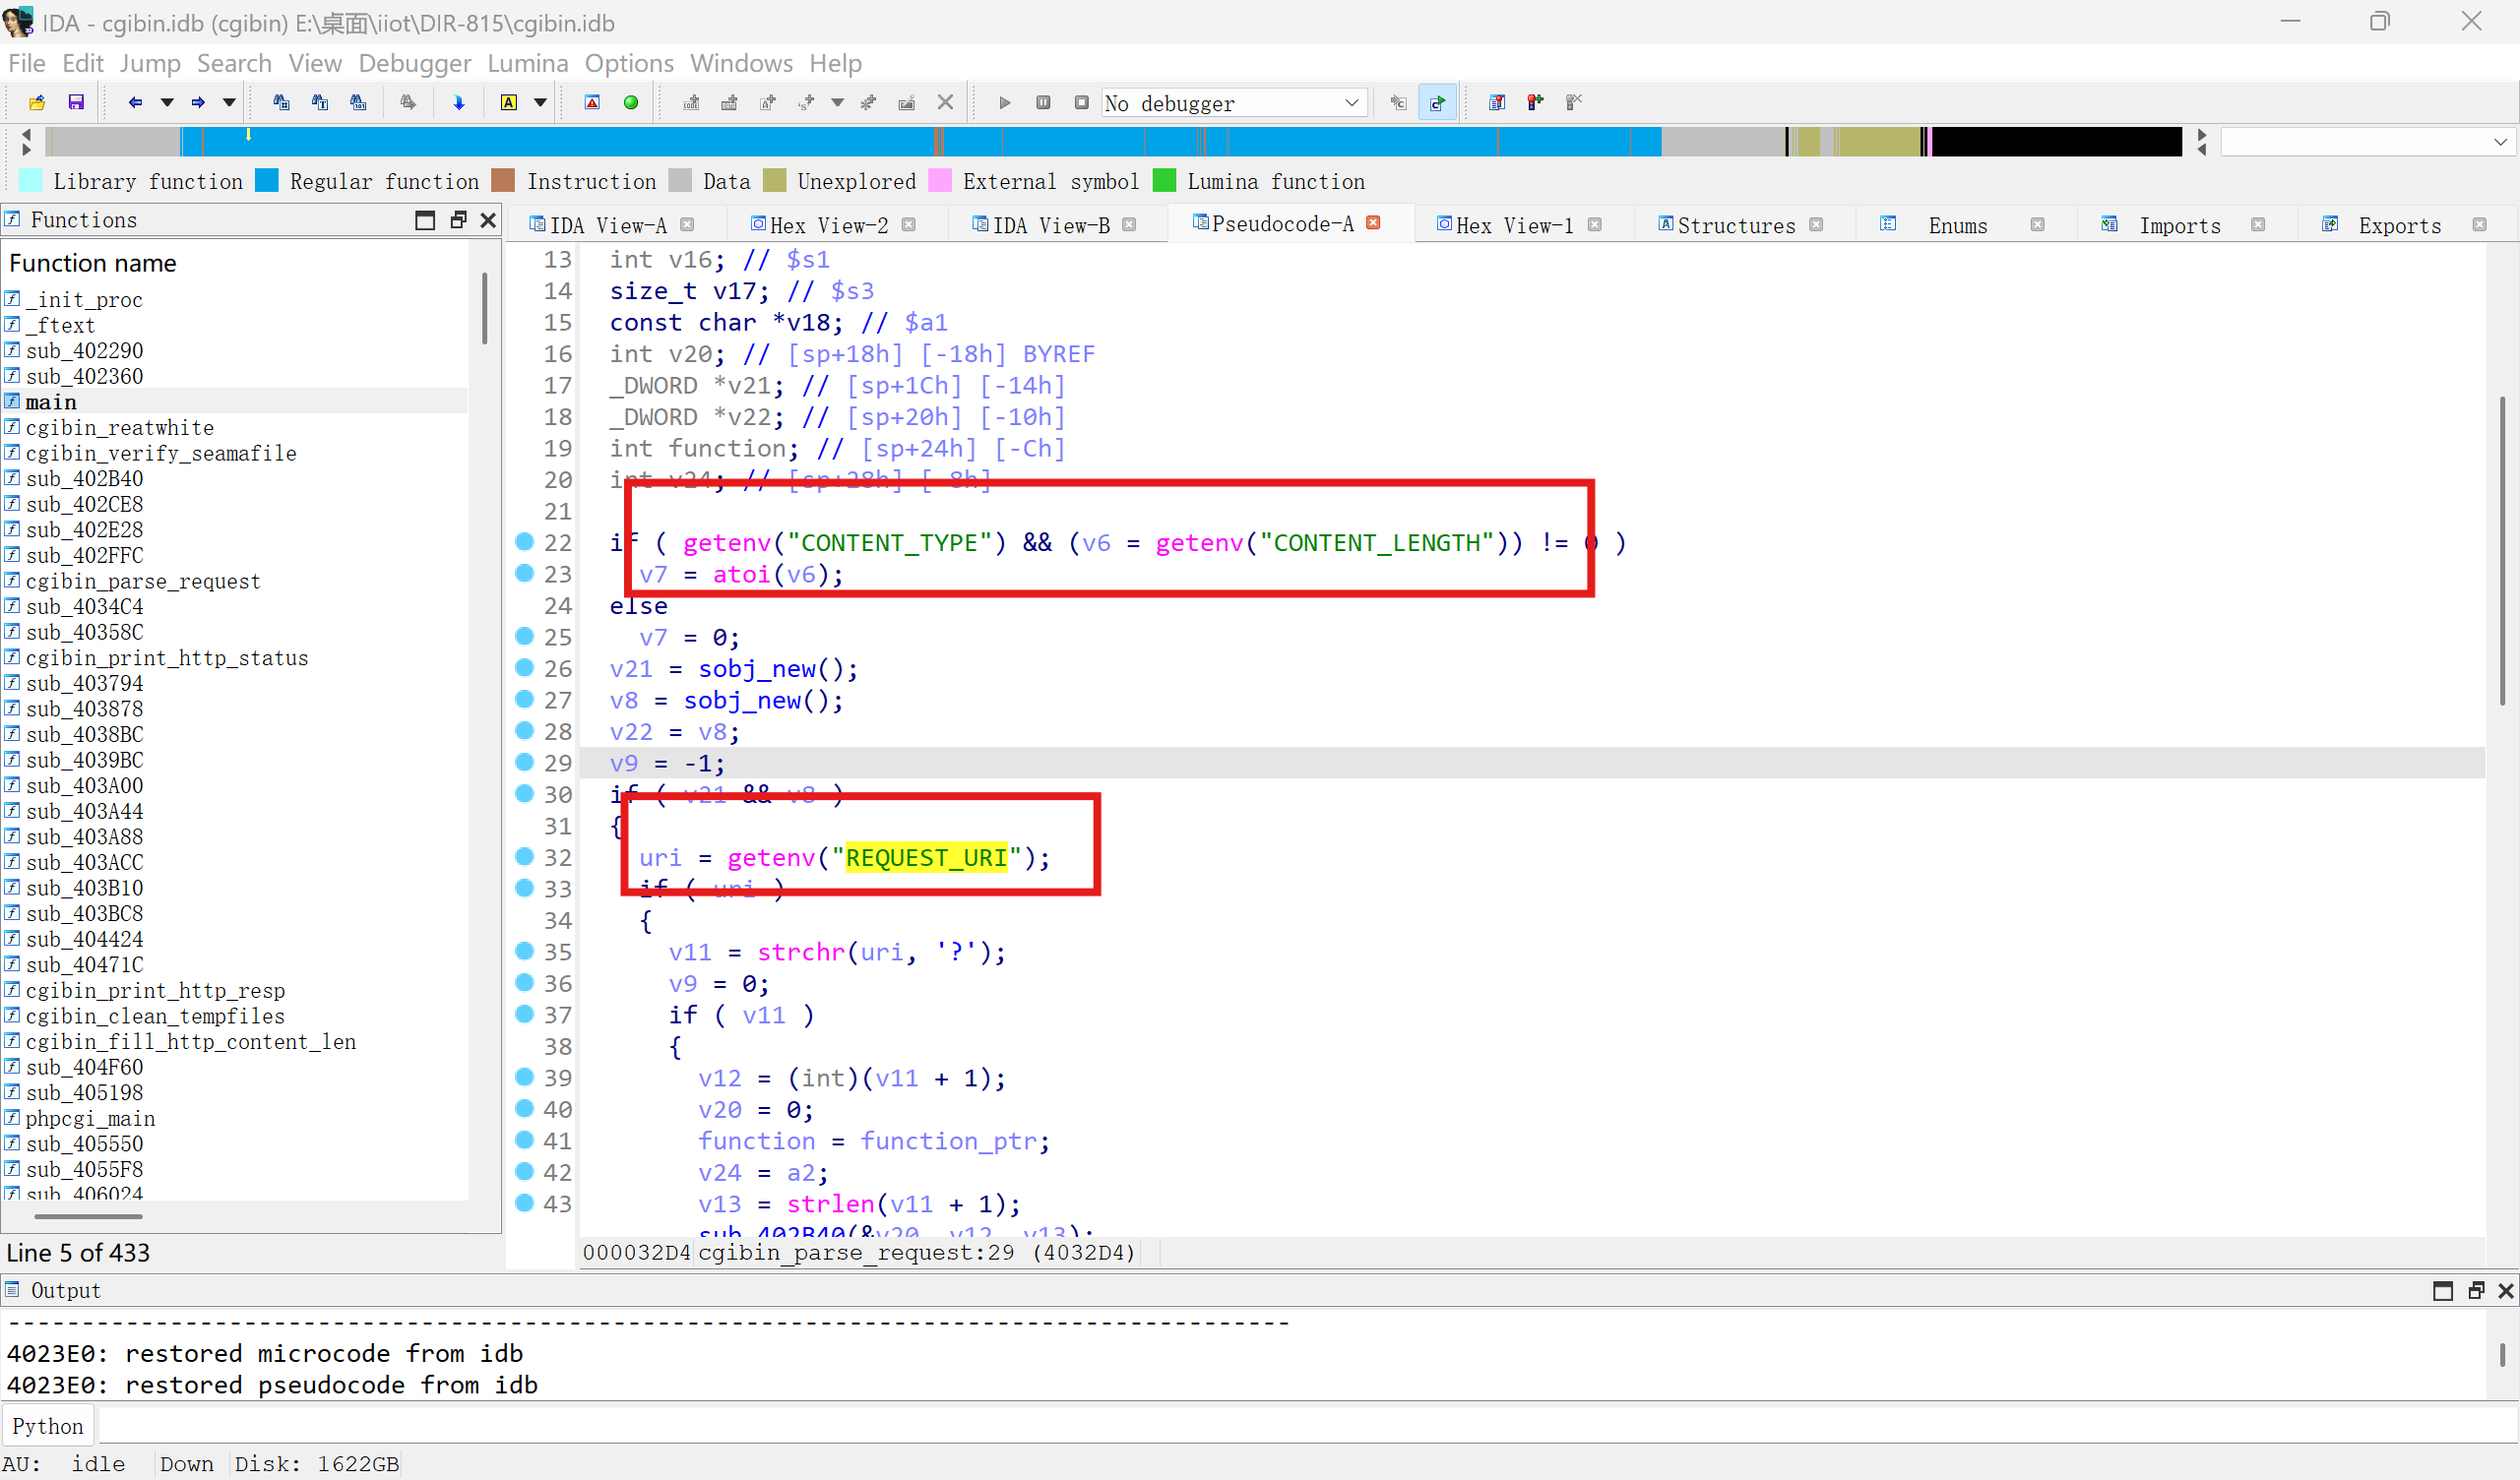Click the greyed 'C' arrow icon by debugger combo
2520x1480 pixels.
(1398, 102)
